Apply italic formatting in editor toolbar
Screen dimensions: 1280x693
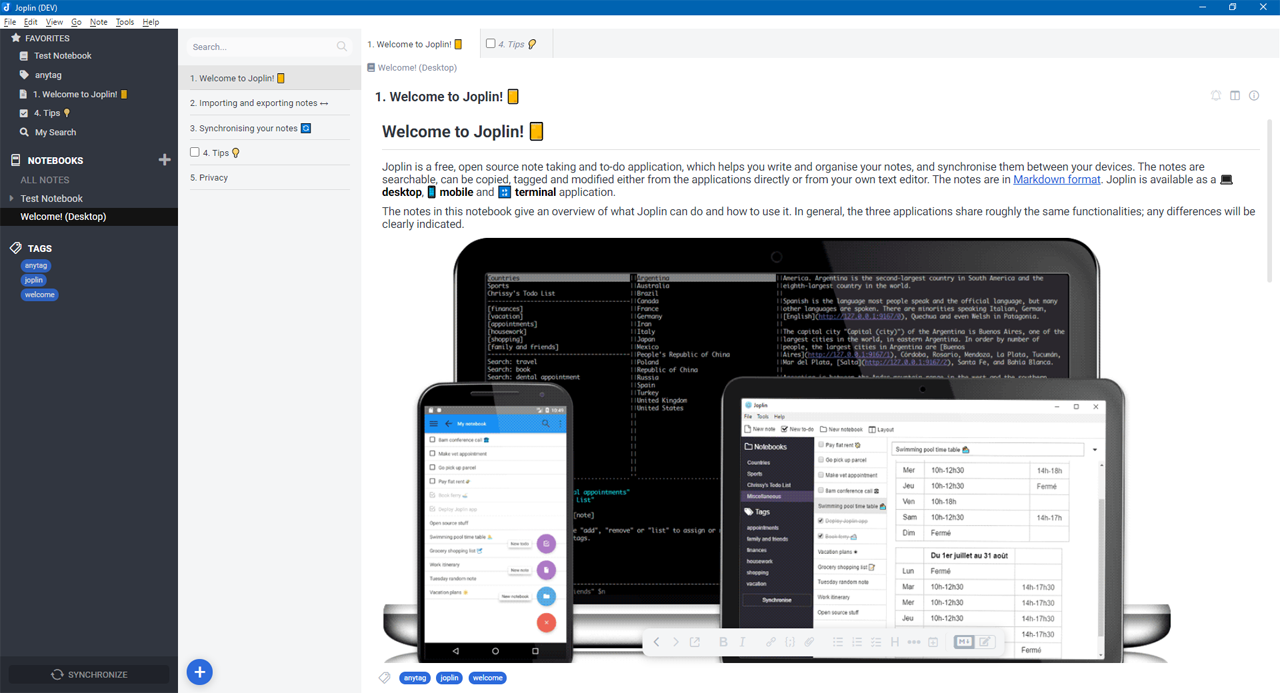pyautogui.click(x=742, y=642)
